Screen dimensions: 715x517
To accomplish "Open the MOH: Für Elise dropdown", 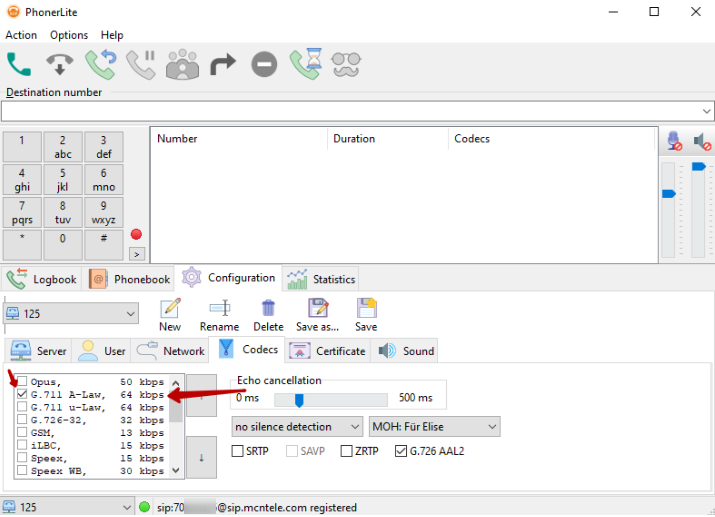I will [435, 427].
